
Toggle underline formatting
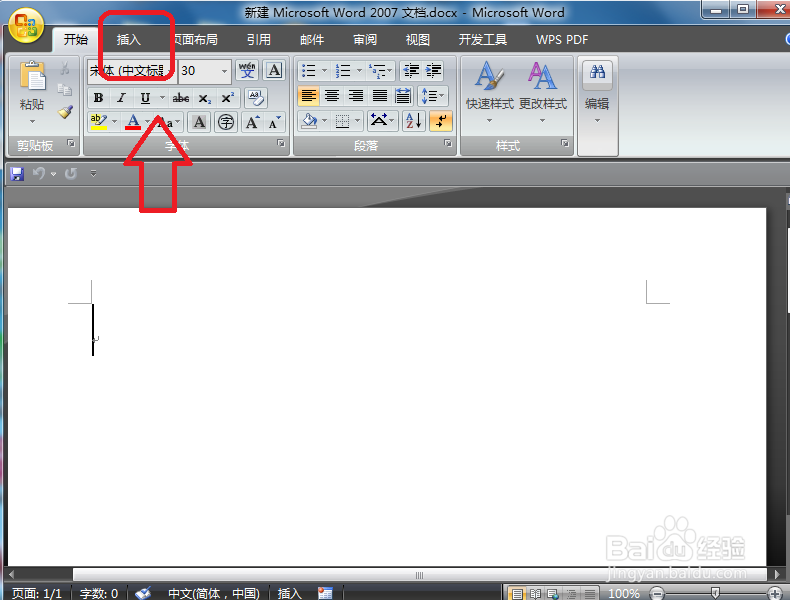(145, 98)
